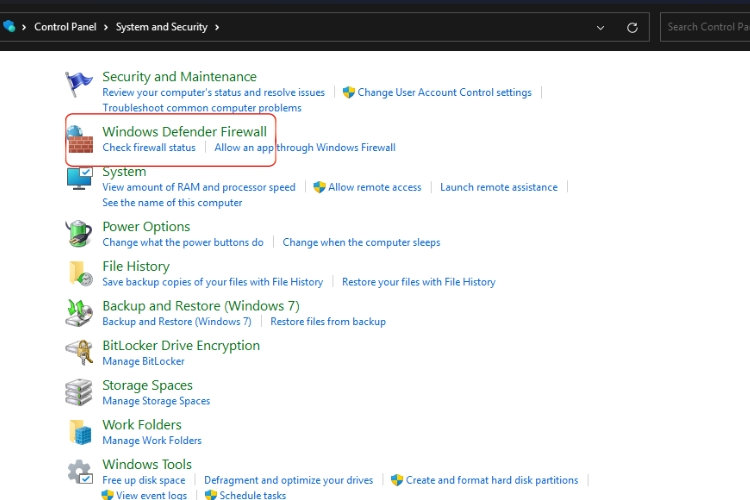
Task: Click the Security and Maintenance flag icon
Action: tap(79, 84)
